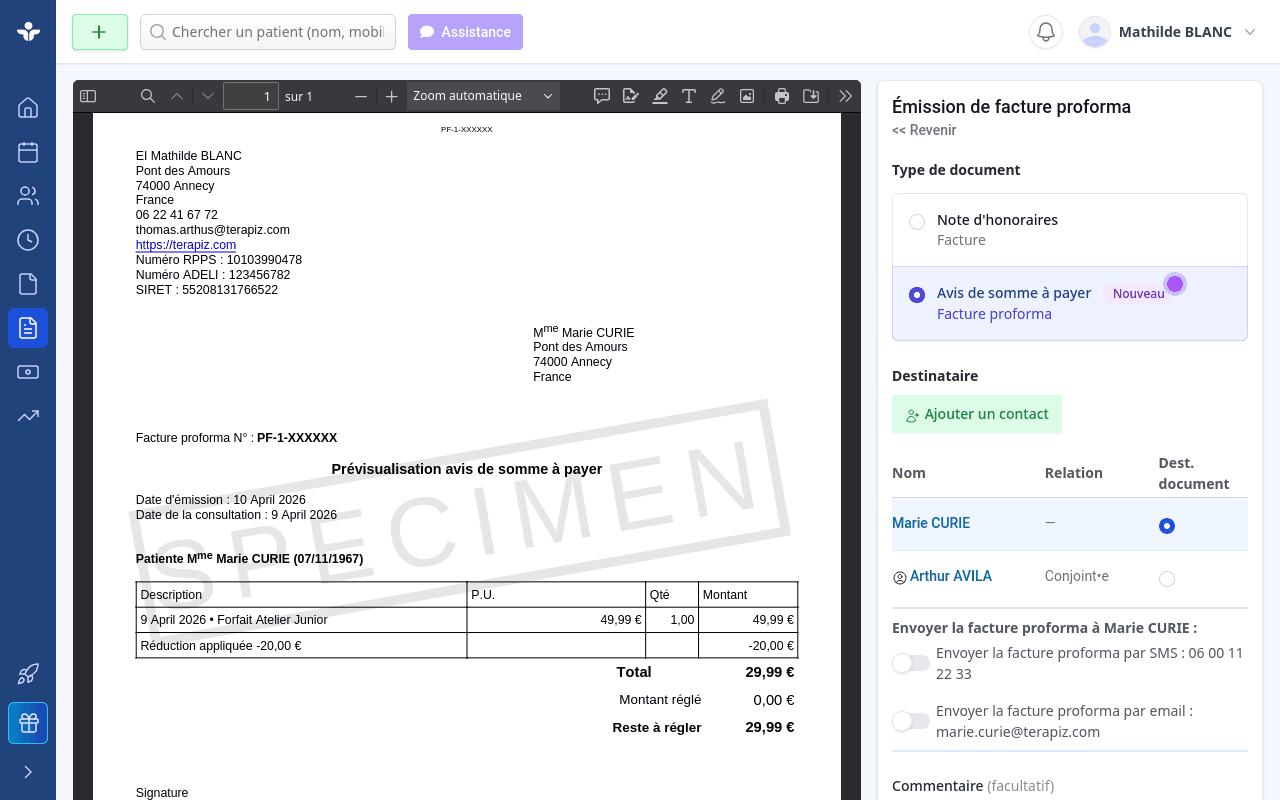Click the rocket icon in sidebar
Screen dimensions: 1280x800
28,674
